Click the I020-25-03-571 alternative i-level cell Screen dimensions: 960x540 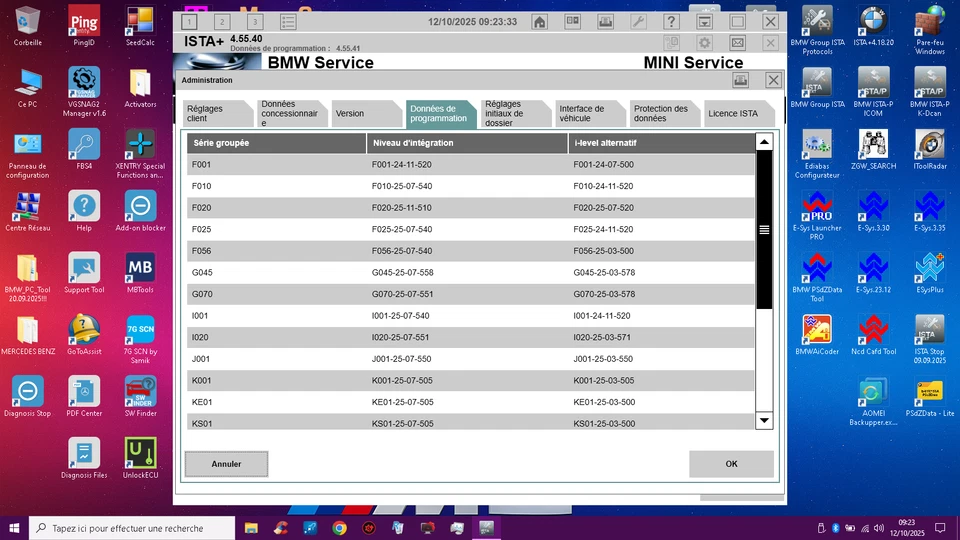point(602,337)
